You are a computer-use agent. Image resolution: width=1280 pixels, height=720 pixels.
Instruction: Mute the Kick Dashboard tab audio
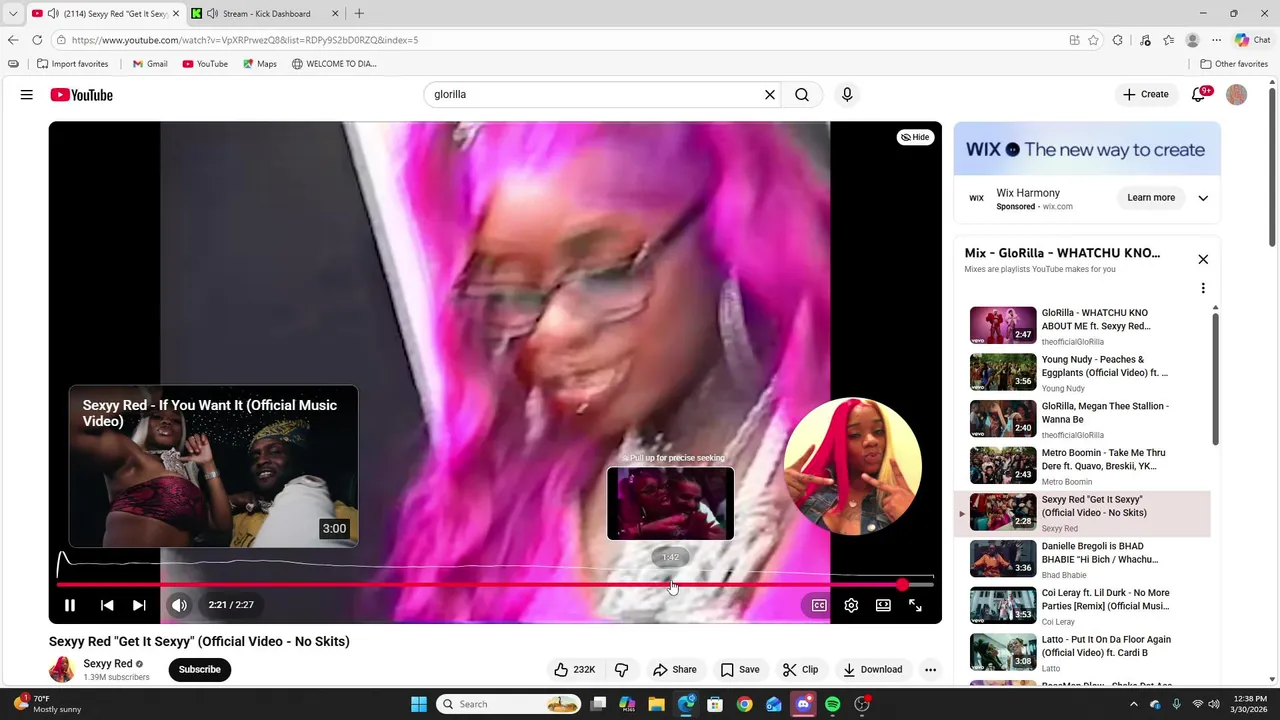212,14
